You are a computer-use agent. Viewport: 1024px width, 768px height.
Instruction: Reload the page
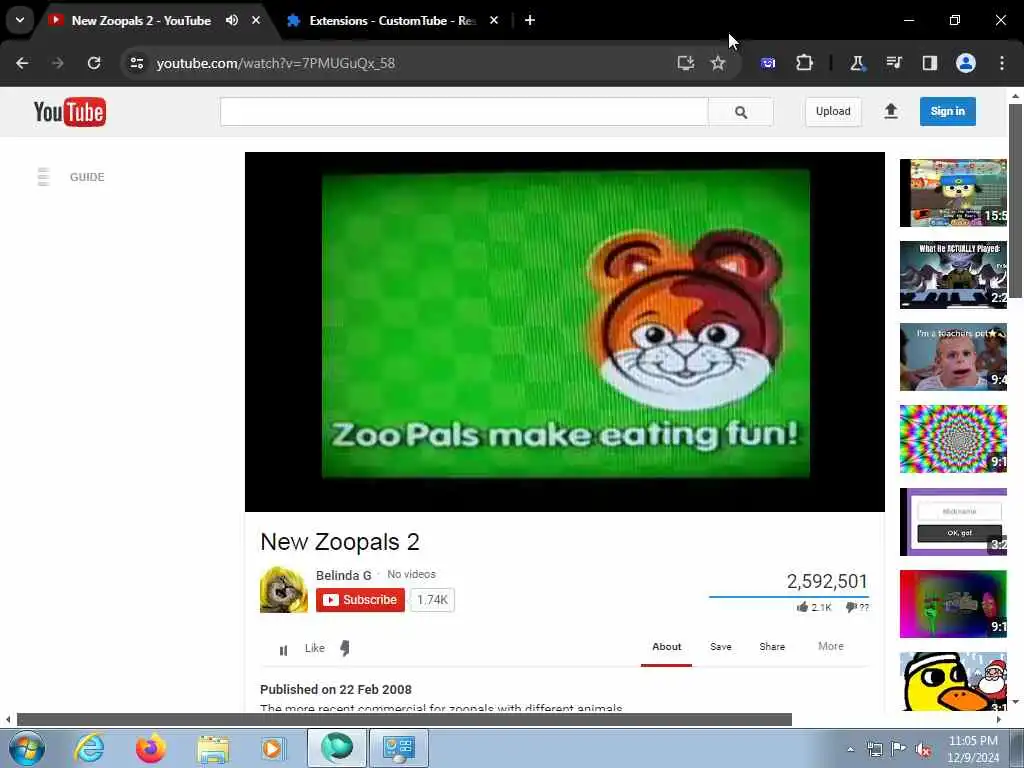pos(94,63)
